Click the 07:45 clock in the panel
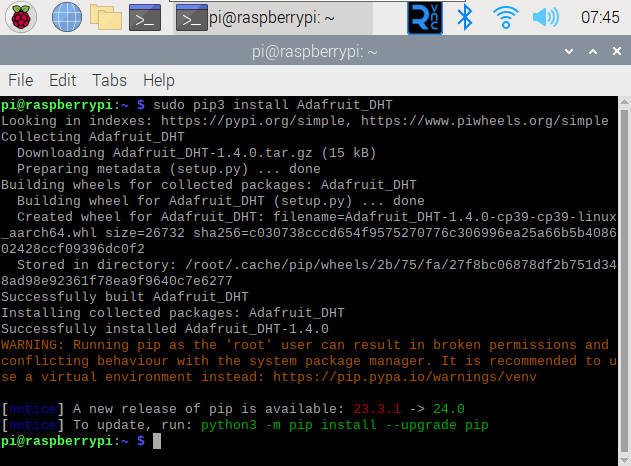631x466 pixels. tap(600, 17)
